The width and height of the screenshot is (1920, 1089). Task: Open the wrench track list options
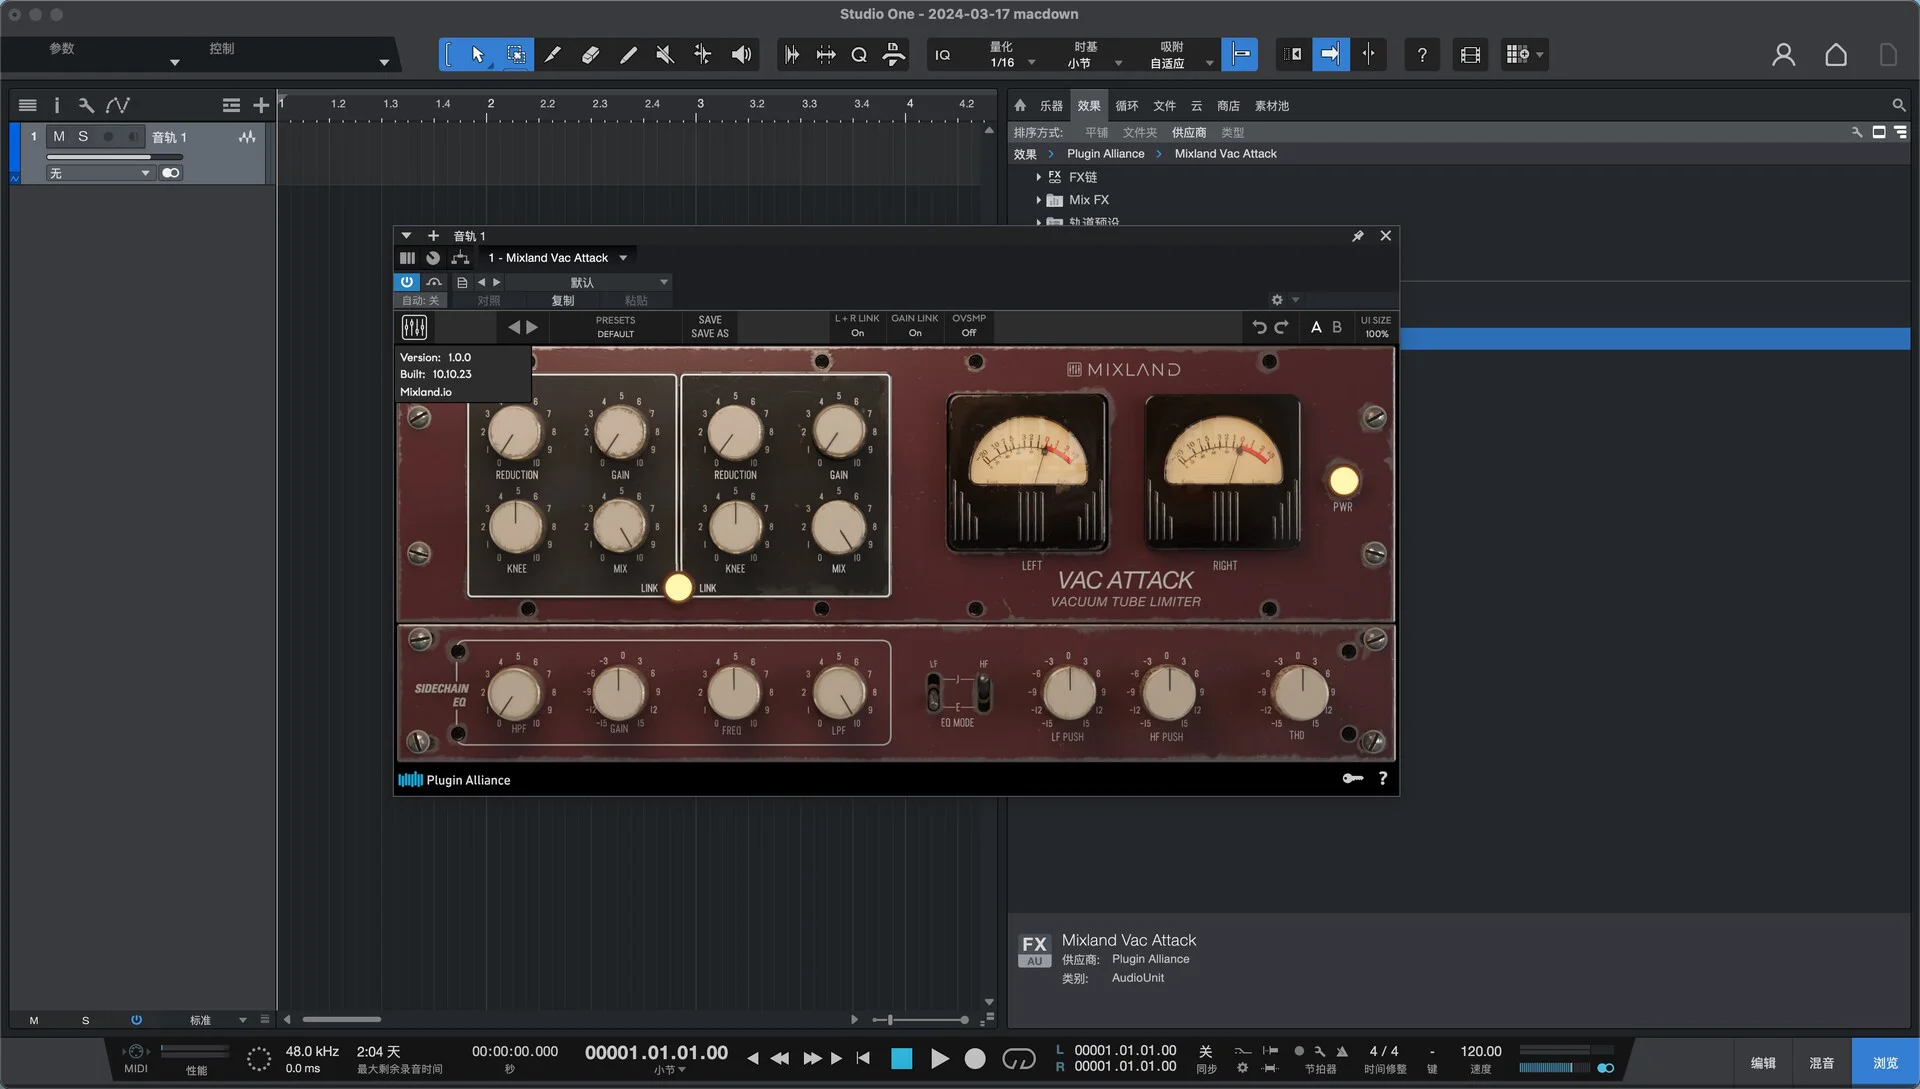(86, 105)
